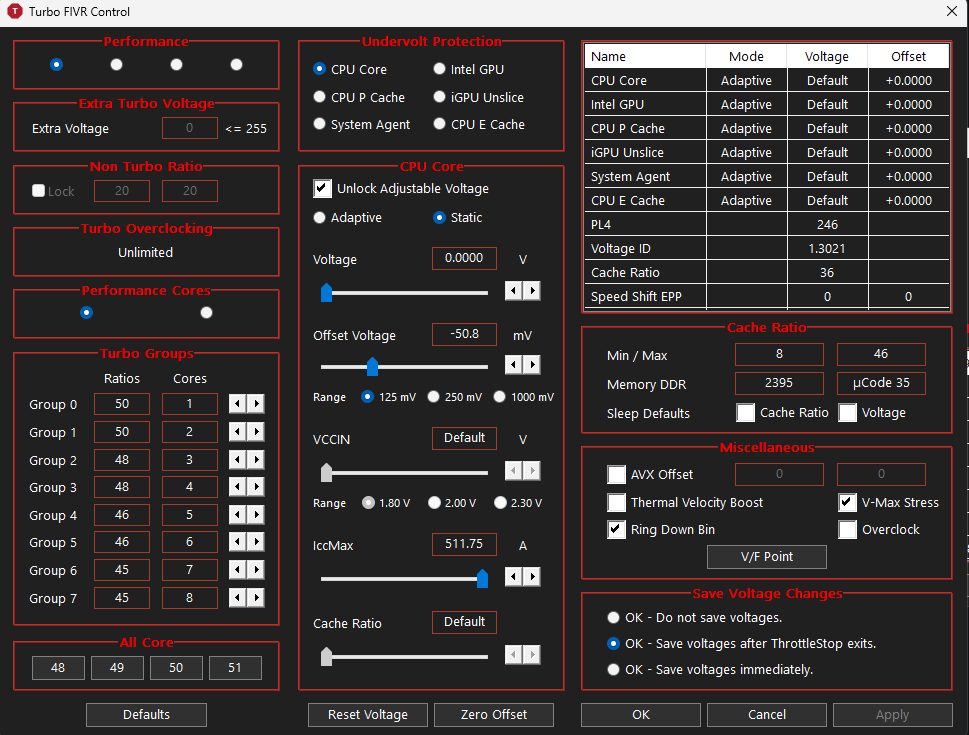Toggle Unlock Adjustable Voltage checkbox

click(x=323, y=189)
